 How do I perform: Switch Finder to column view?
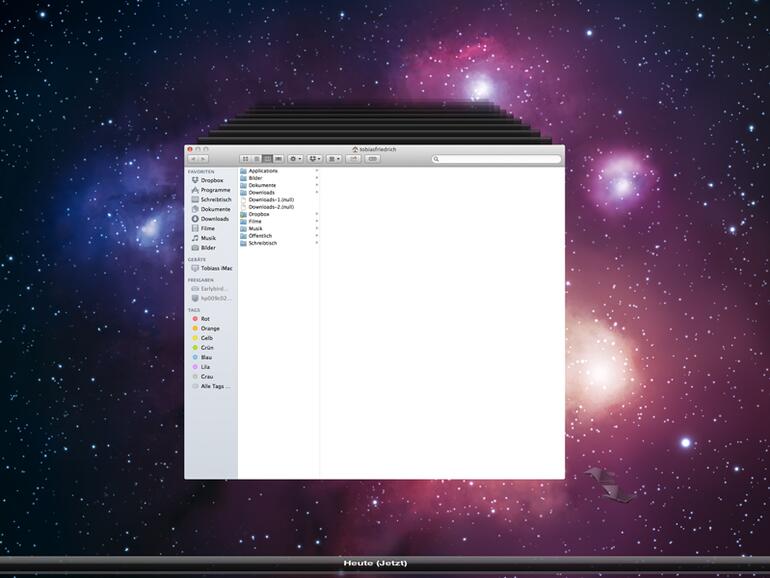267,159
